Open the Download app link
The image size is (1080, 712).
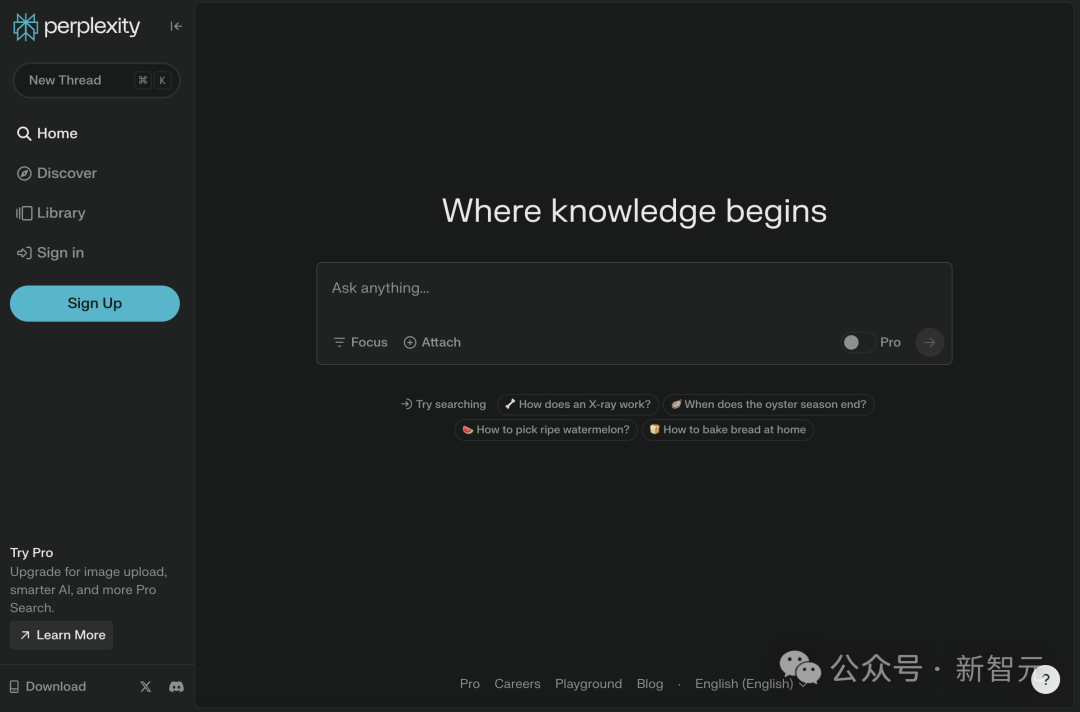(48, 687)
